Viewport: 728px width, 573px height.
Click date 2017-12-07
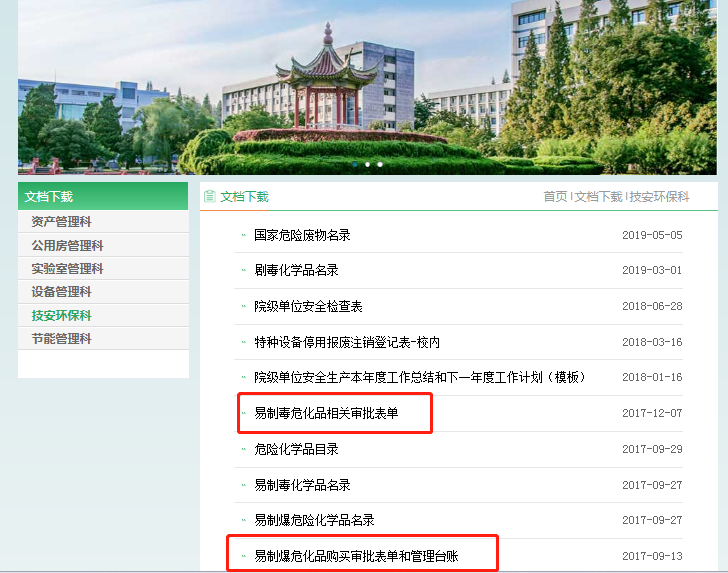(652, 413)
